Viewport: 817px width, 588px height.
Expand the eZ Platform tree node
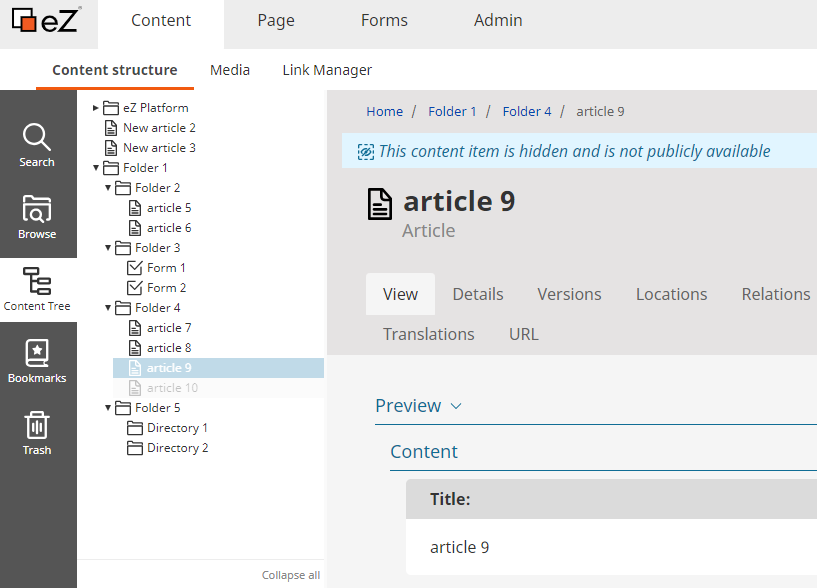tap(96, 108)
